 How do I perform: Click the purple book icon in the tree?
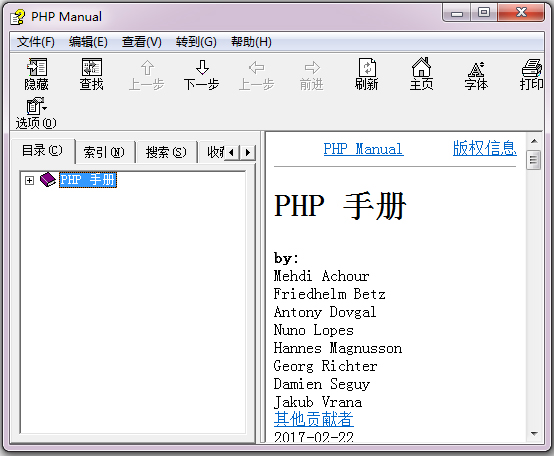click(x=48, y=180)
